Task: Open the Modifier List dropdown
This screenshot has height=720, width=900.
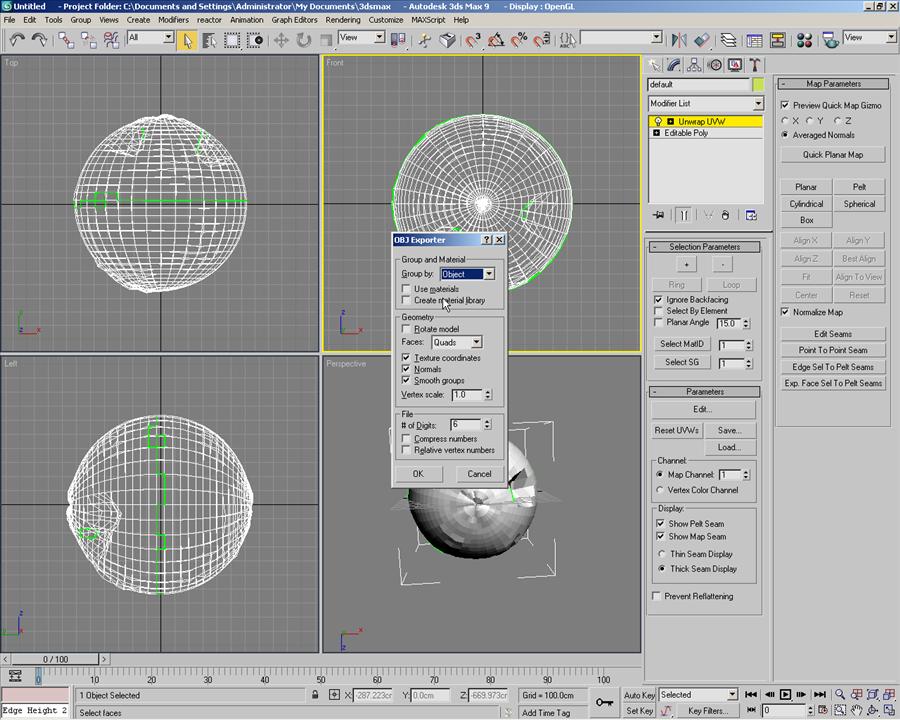Action: point(758,103)
